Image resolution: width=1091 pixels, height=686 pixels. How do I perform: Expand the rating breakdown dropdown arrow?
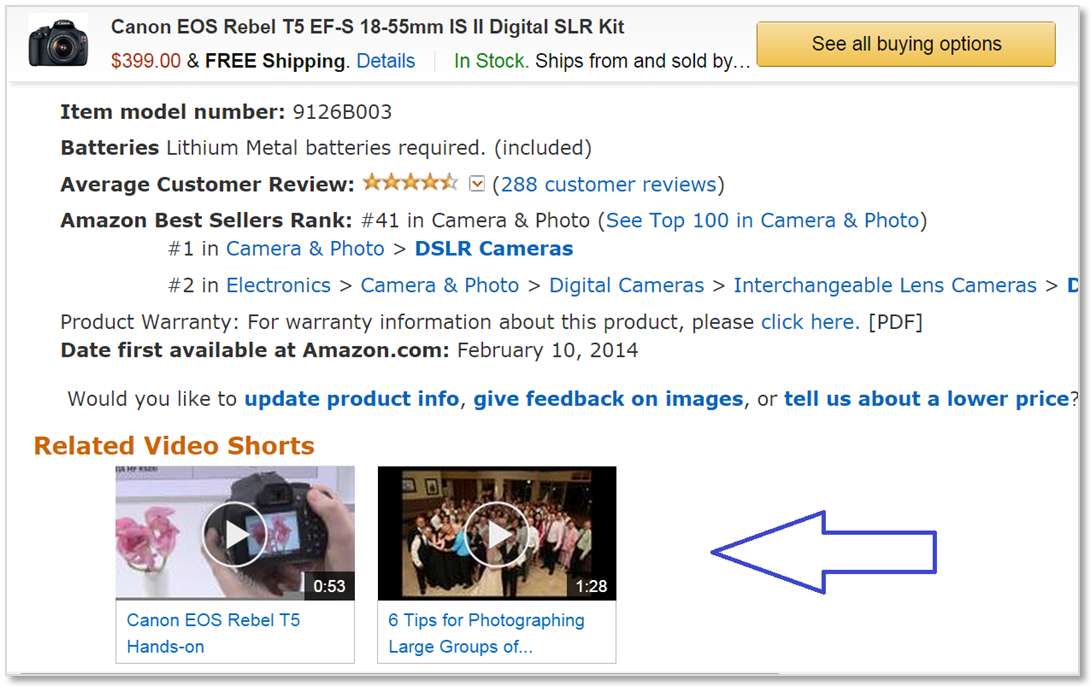[x=477, y=184]
